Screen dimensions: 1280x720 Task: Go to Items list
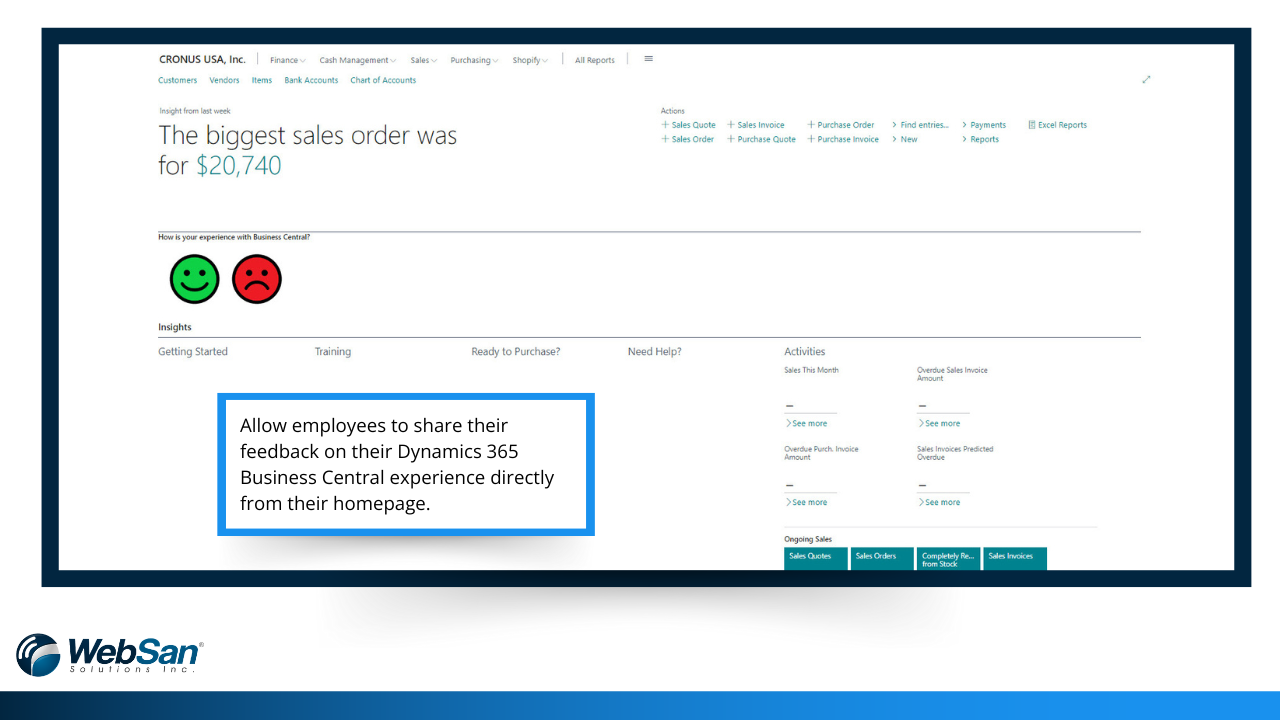click(x=262, y=80)
